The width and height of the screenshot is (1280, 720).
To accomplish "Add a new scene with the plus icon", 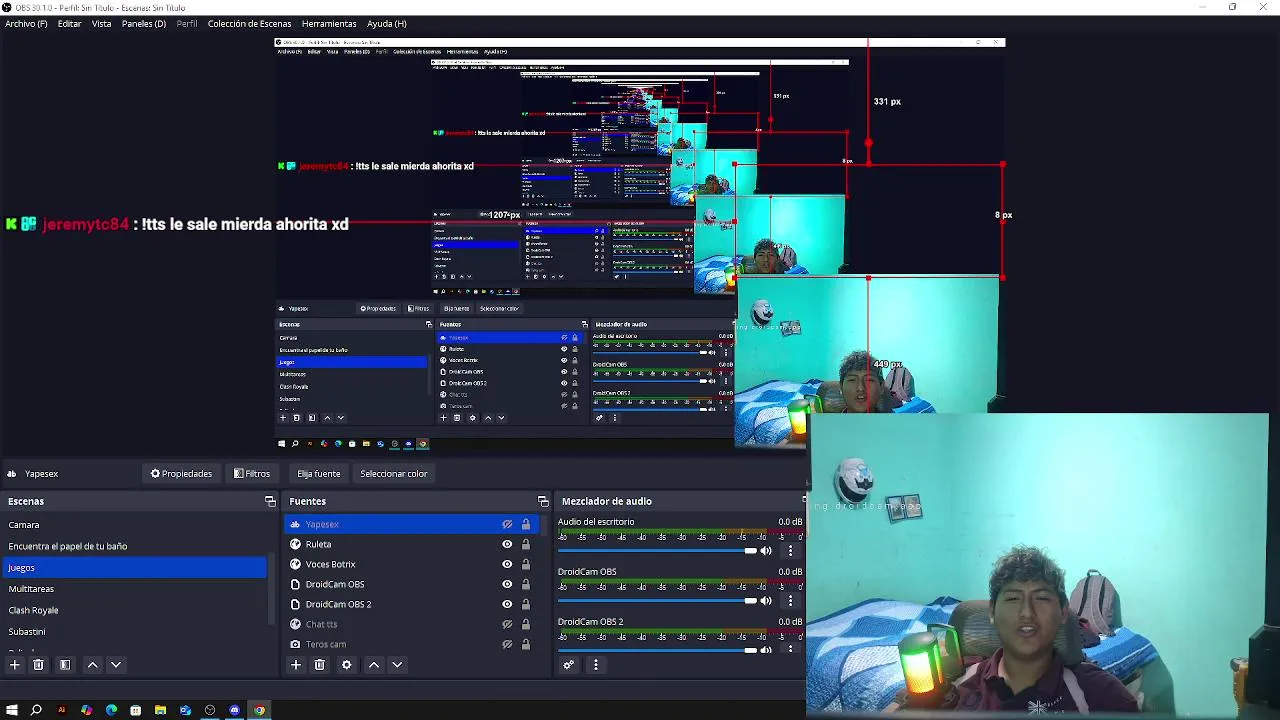I will click(15, 665).
